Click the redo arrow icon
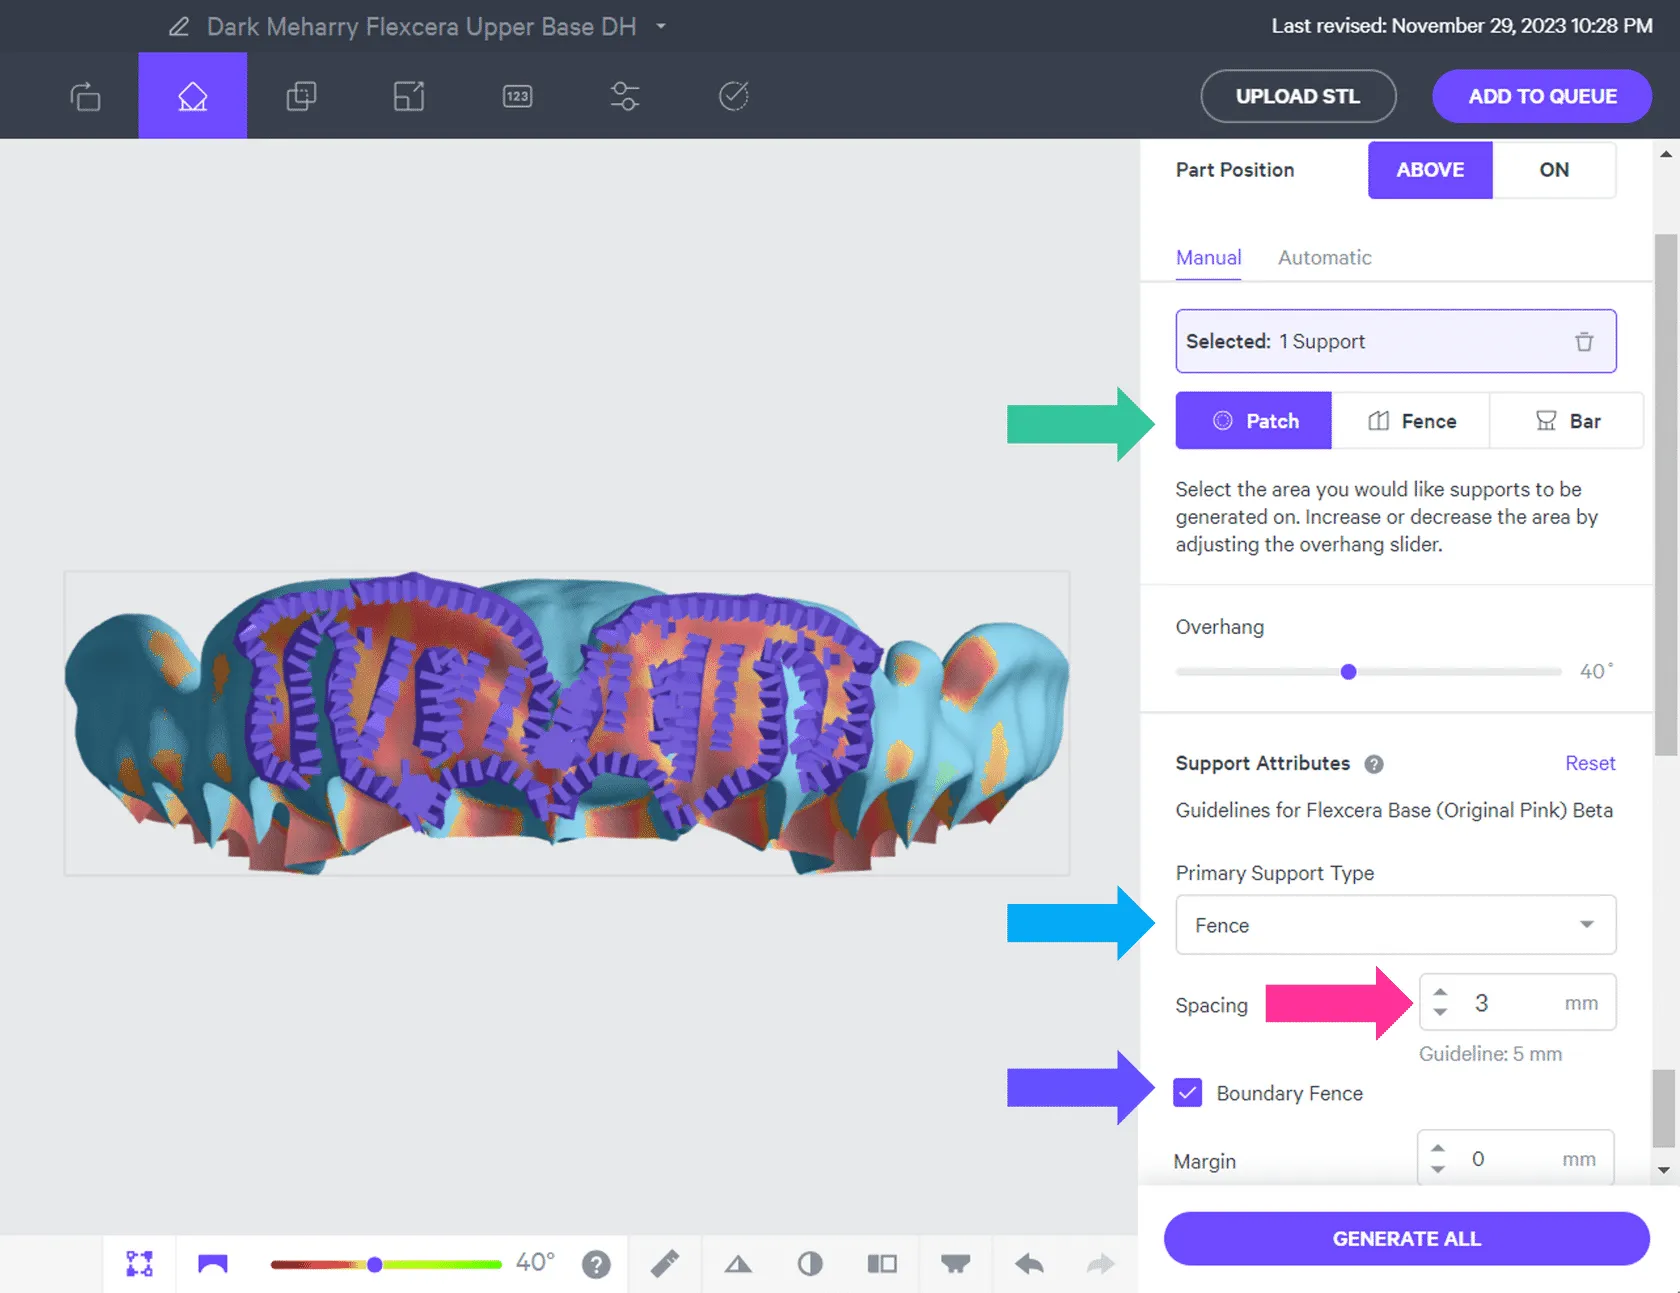Image resolution: width=1680 pixels, height=1293 pixels. tap(1100, 1264)
